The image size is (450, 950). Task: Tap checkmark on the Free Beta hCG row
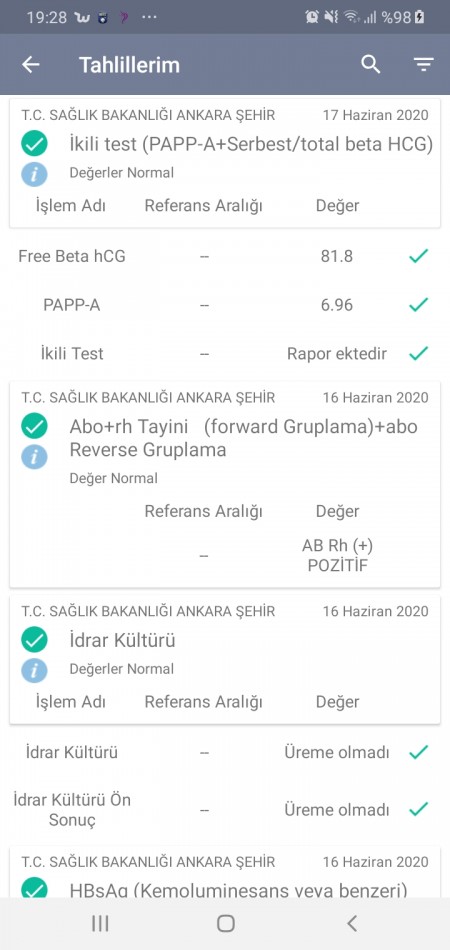419,256
